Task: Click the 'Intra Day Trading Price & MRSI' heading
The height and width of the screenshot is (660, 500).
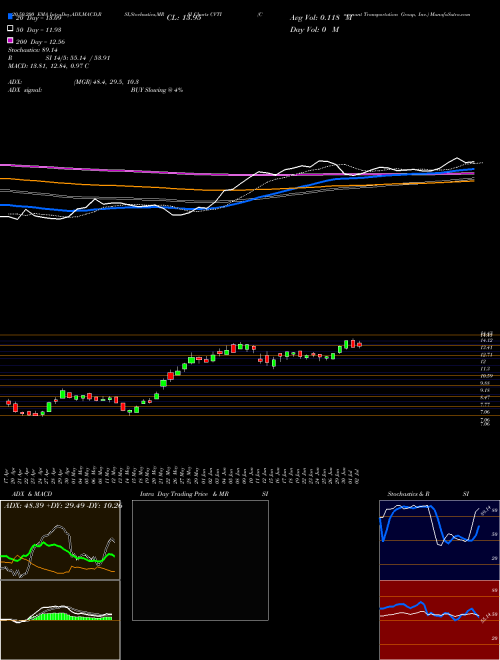Action: (204, 494)
